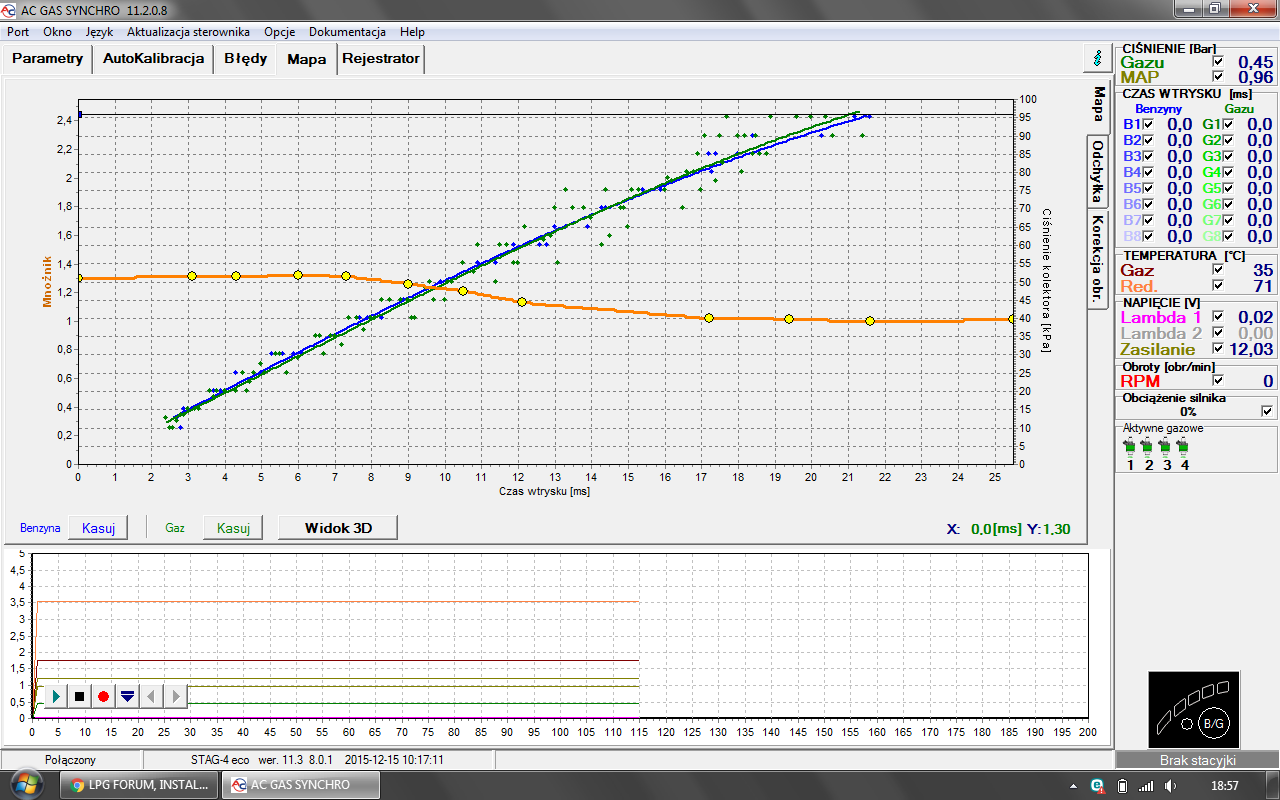
Task: Toggle the RPM checkbox
Action: click(1218, 380)
